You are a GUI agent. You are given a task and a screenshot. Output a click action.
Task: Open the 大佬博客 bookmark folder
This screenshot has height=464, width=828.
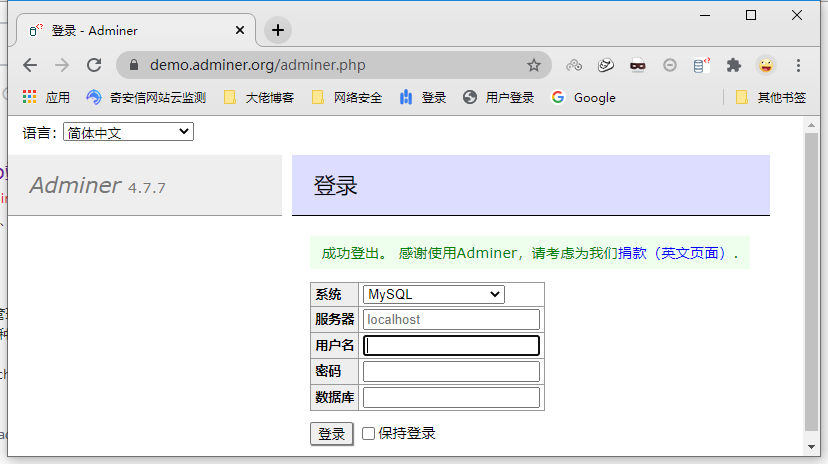tap(259, 98)
